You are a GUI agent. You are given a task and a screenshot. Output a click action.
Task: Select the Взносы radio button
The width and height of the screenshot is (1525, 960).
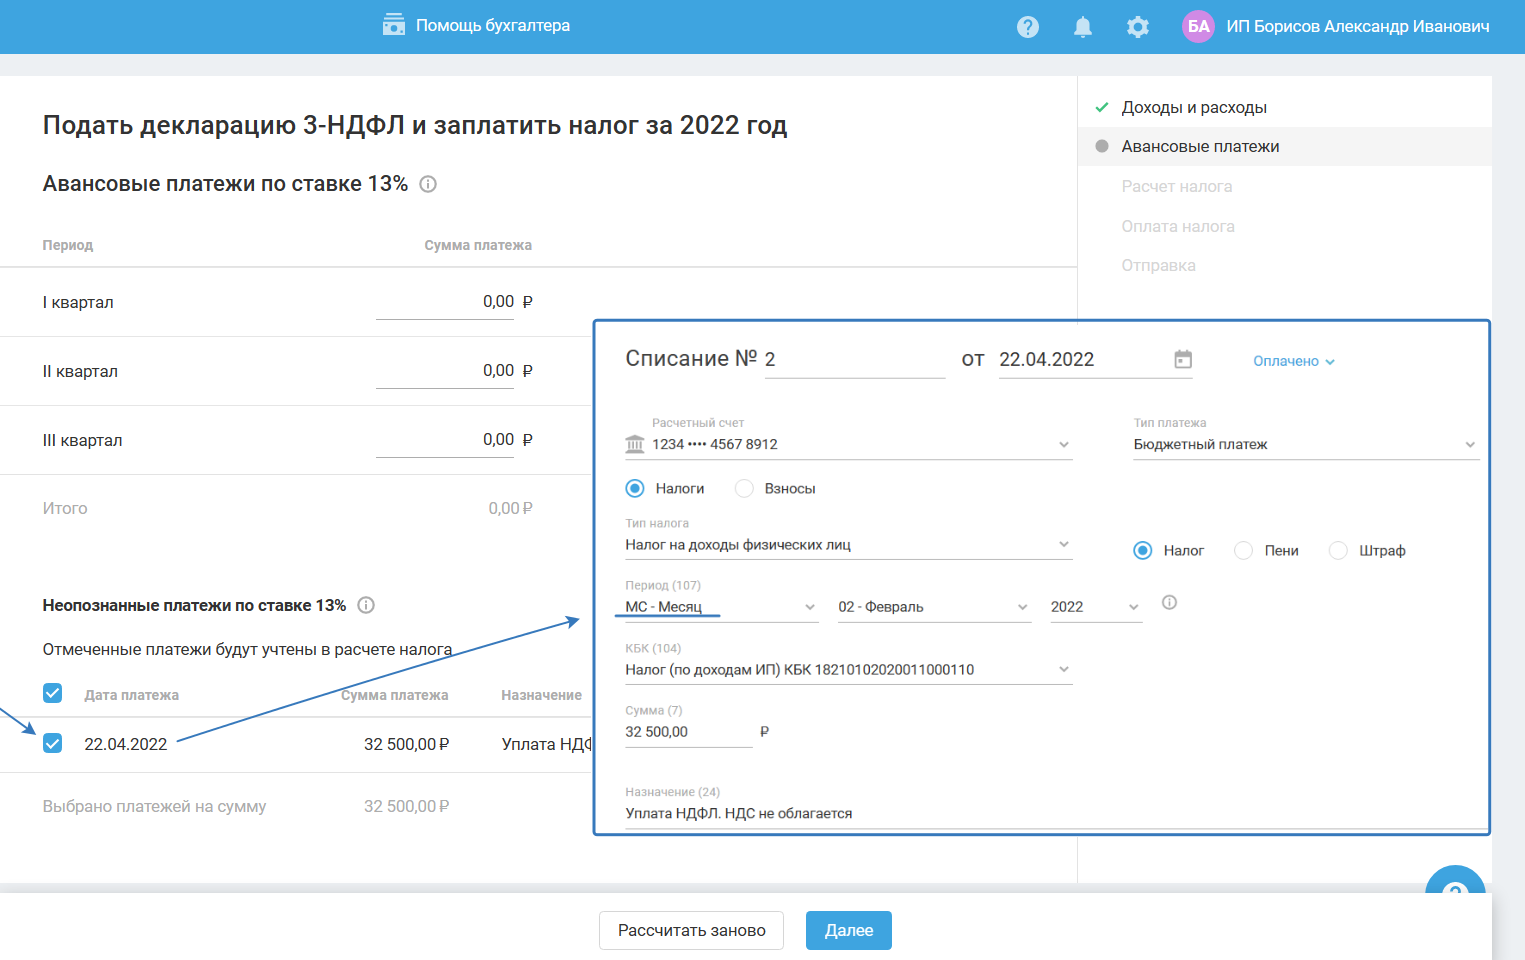coord(744,488)
